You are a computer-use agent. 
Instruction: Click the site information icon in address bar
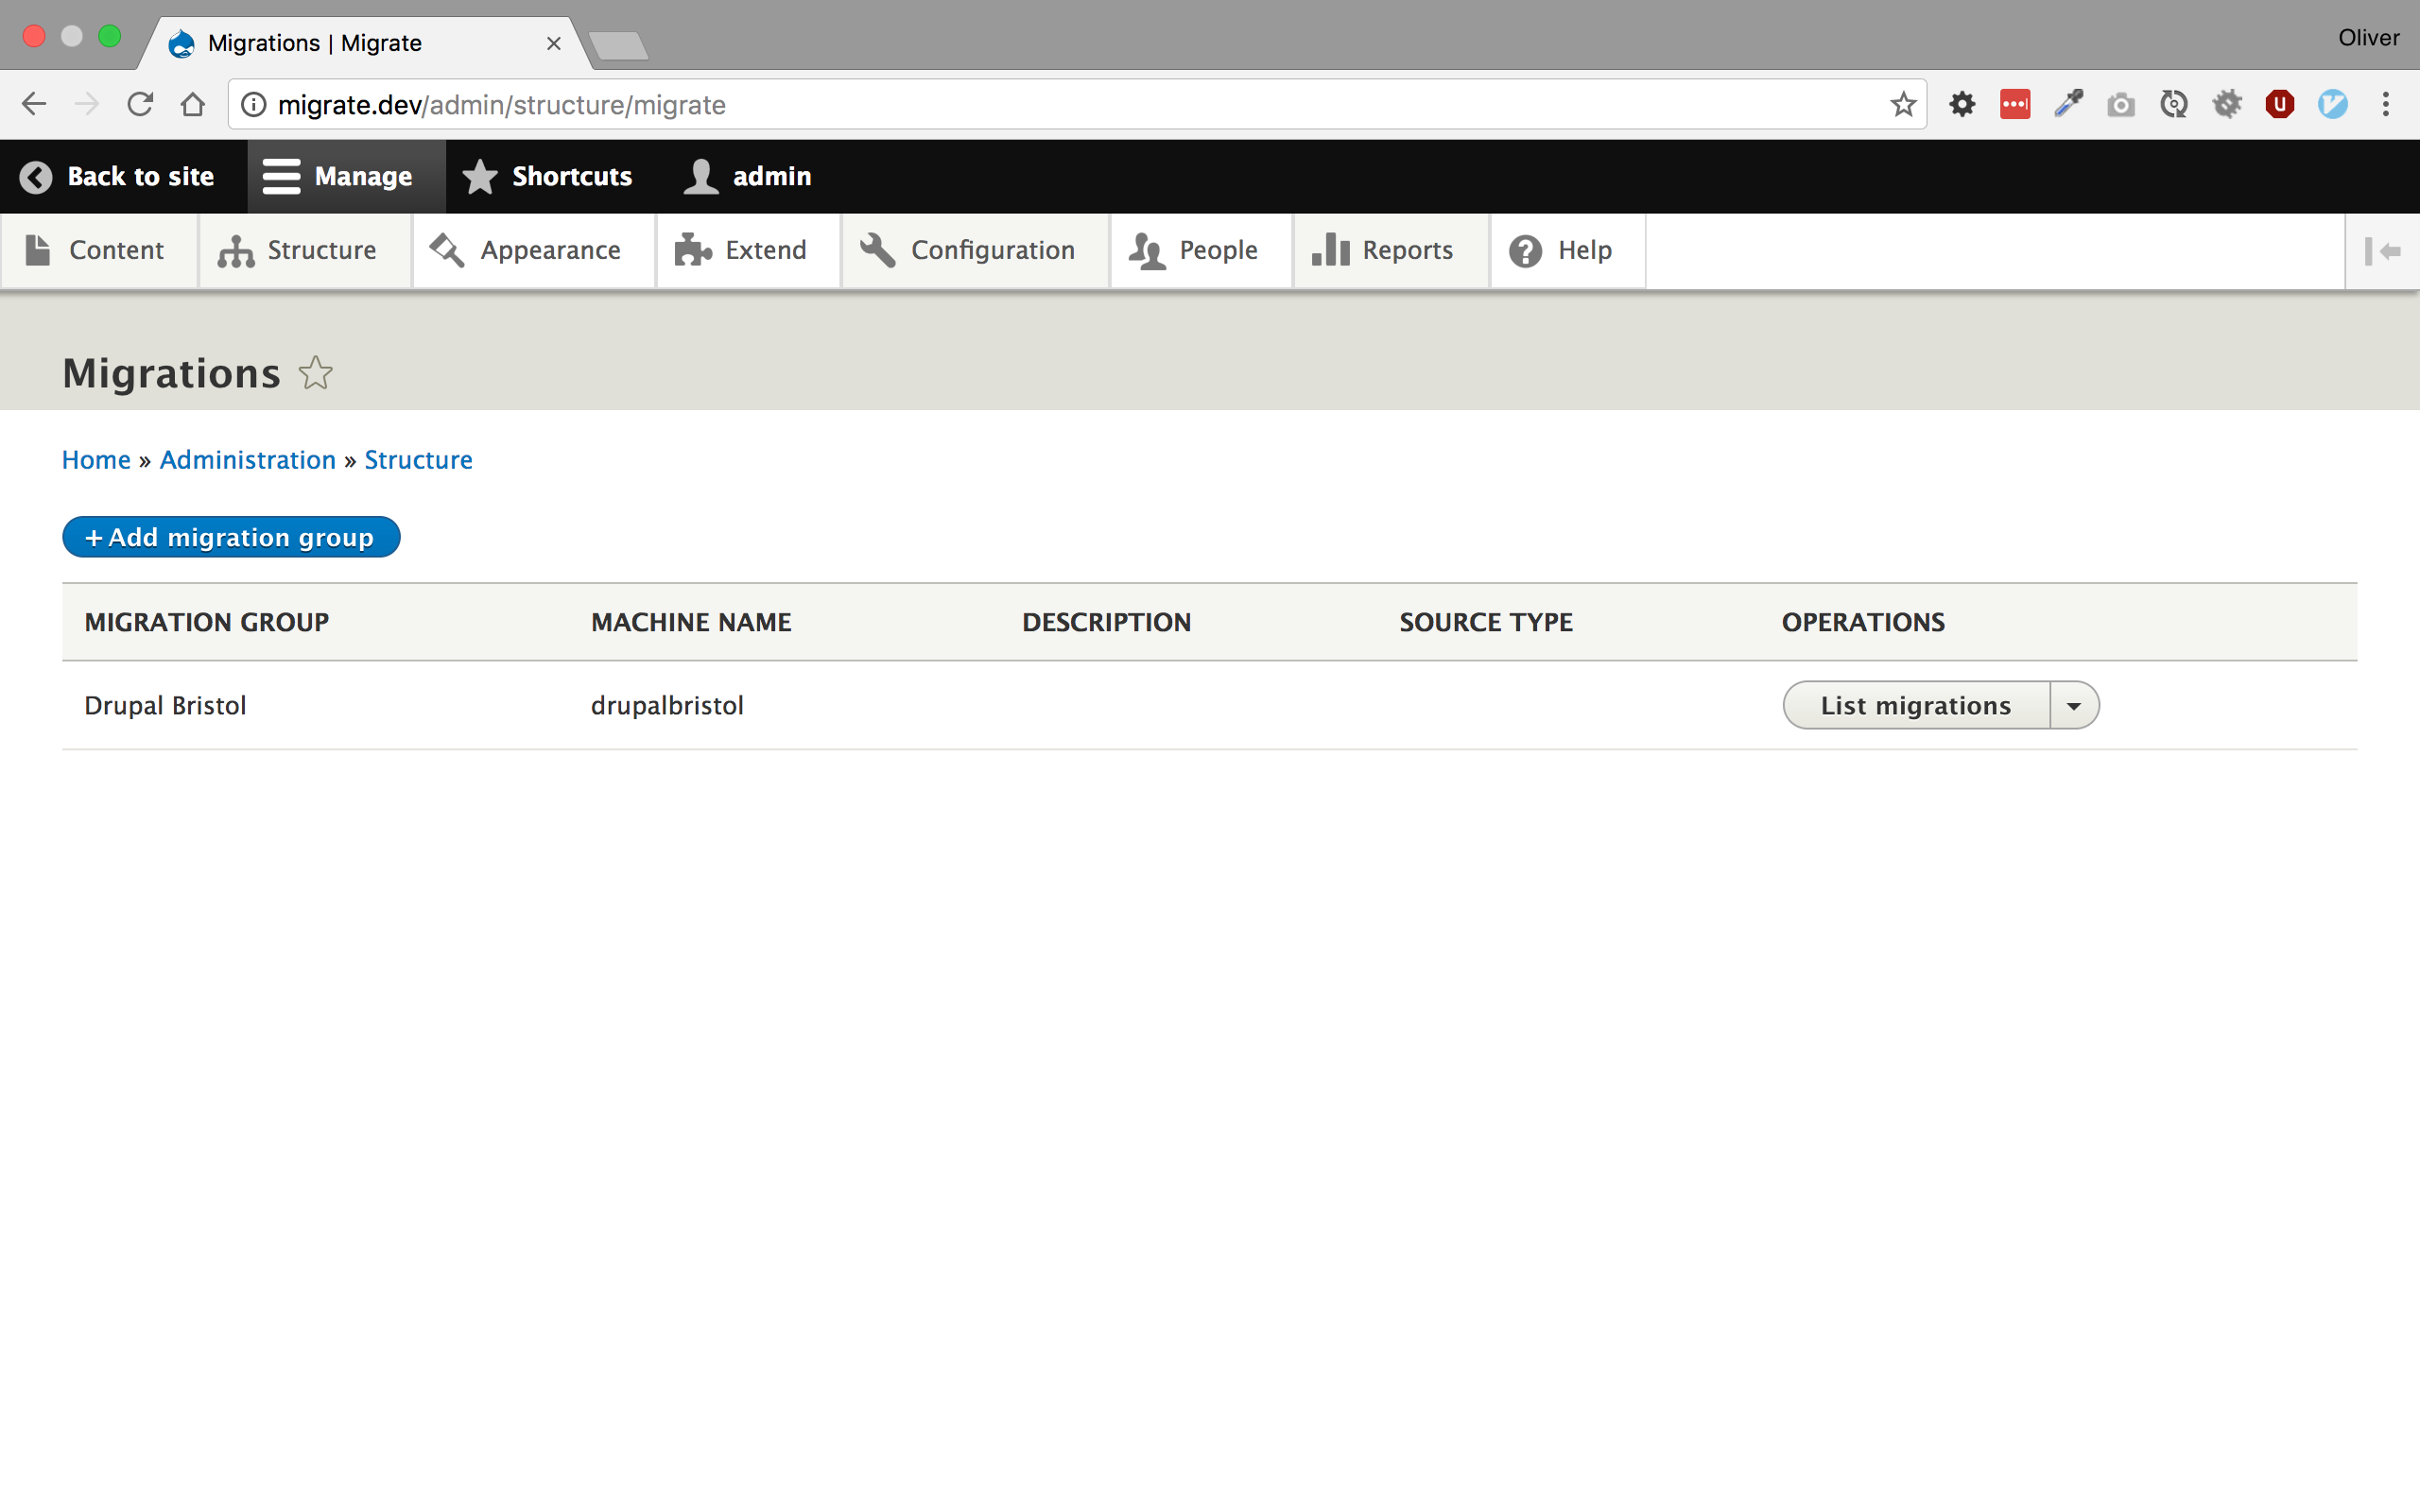tap(254, 105)
